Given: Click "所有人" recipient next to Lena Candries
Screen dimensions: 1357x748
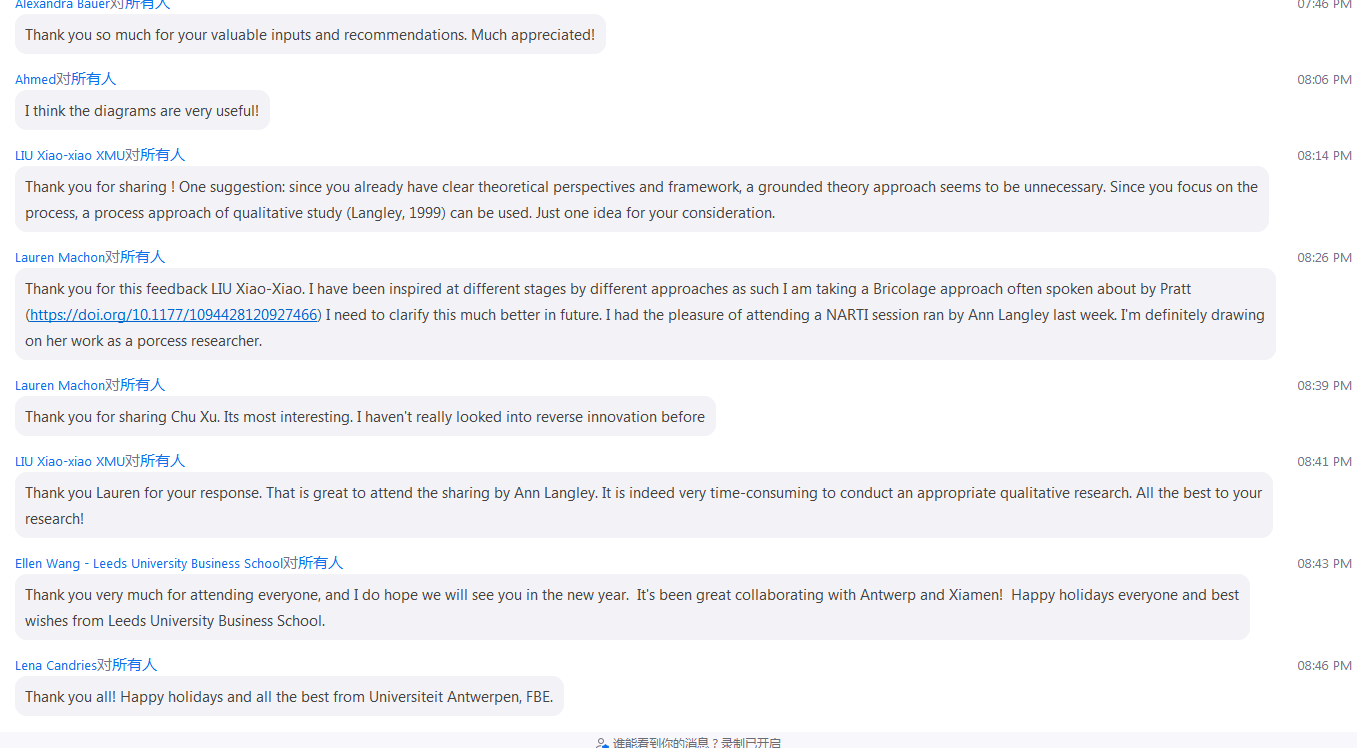Looking at the screenshot, I should 135,665.
